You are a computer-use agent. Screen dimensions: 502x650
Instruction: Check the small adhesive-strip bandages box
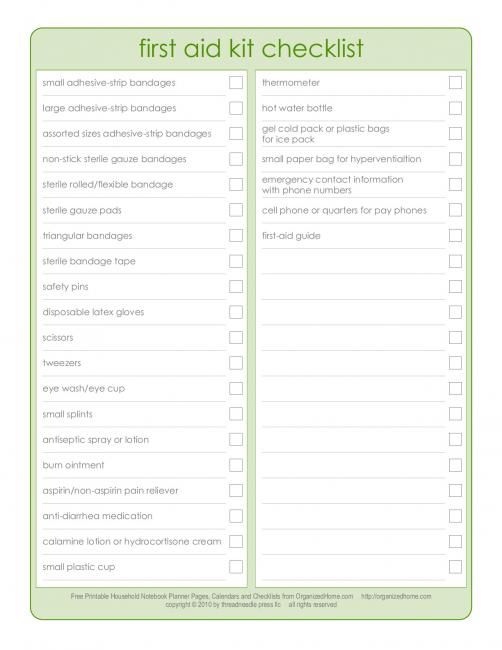coord(236,82)
